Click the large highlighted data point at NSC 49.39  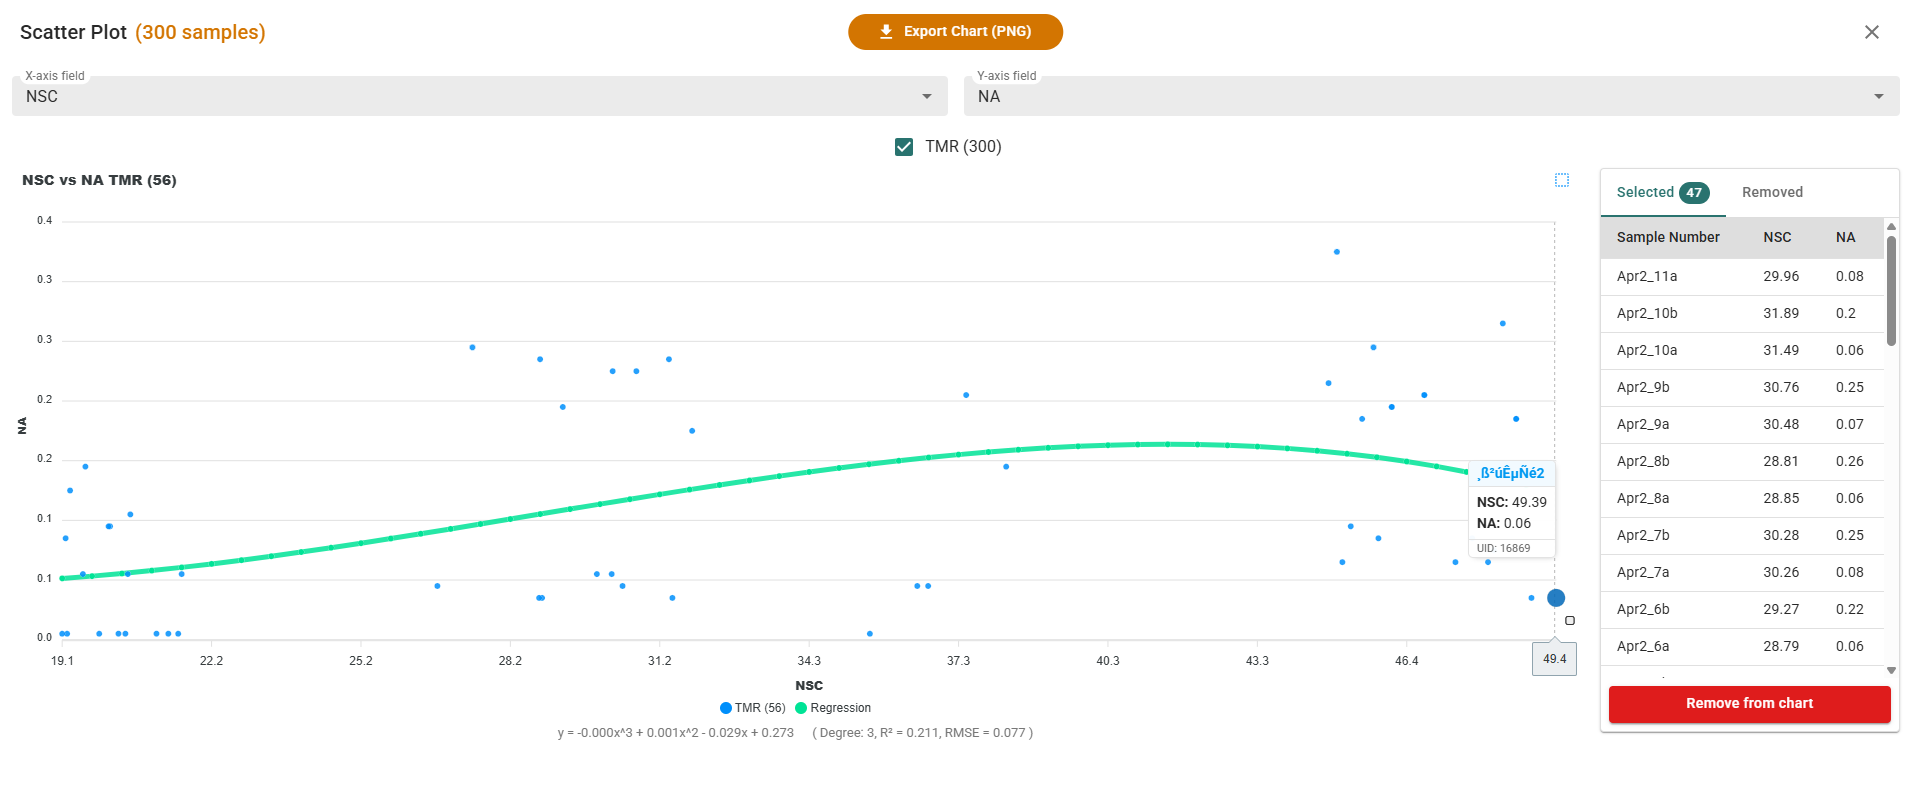click(1556, 598)
